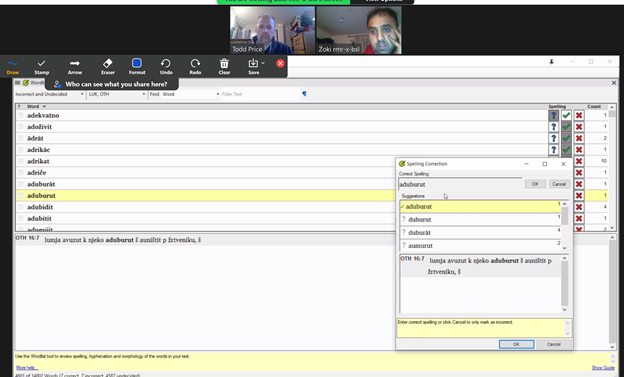Viewport: 624px width, 377px height.
Task: Click the Correct Spelling text field
Action: 460,184
